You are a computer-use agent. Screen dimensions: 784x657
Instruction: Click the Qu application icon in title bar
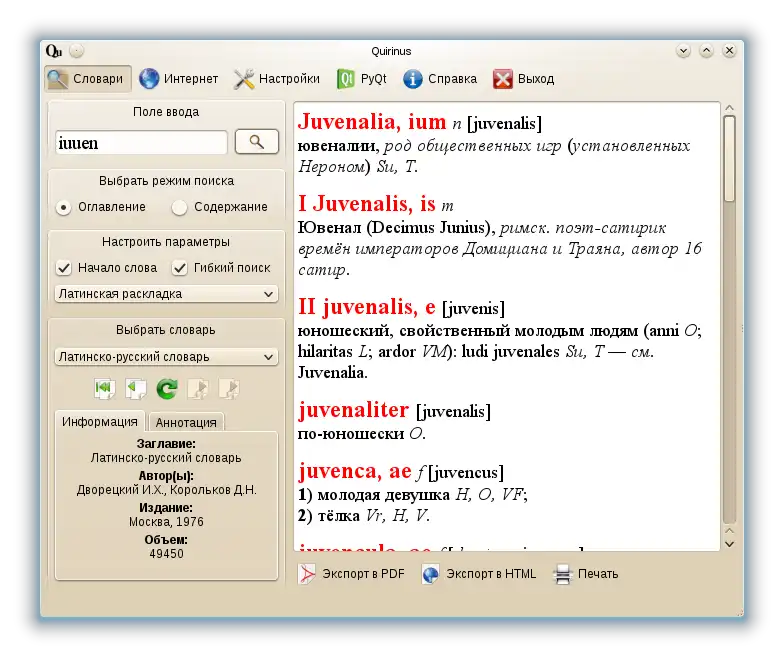pyautogui.click(x=54, y=51)
